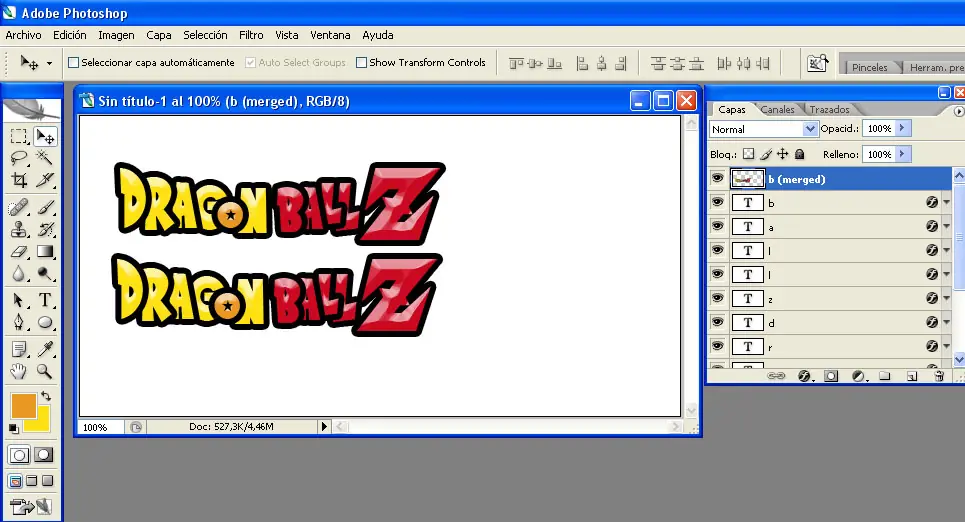Hide the text layer d
Image resolution: width=965 pixels, height=522 pixels.
[x=718, y=323]
